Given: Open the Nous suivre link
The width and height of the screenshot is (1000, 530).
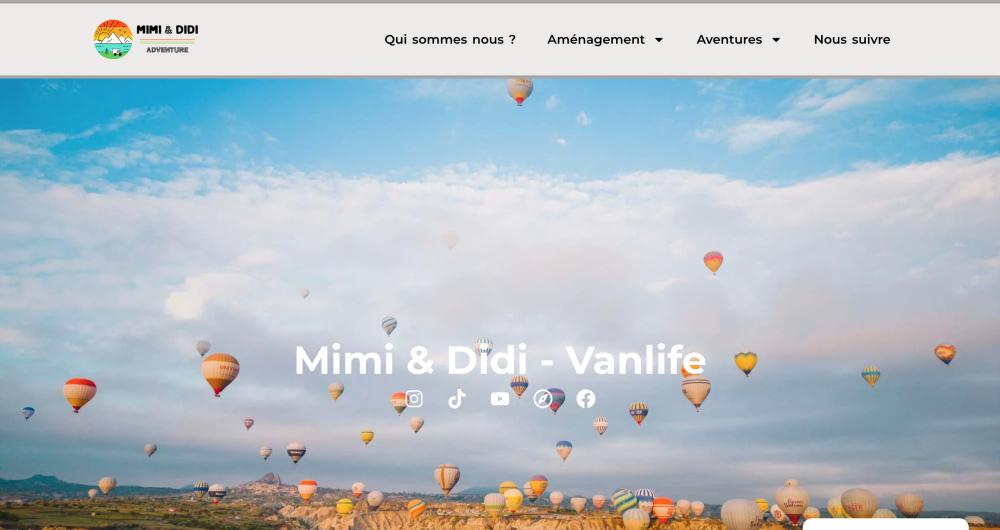Looking at the screenshot, I should click(x=852, y=40).
